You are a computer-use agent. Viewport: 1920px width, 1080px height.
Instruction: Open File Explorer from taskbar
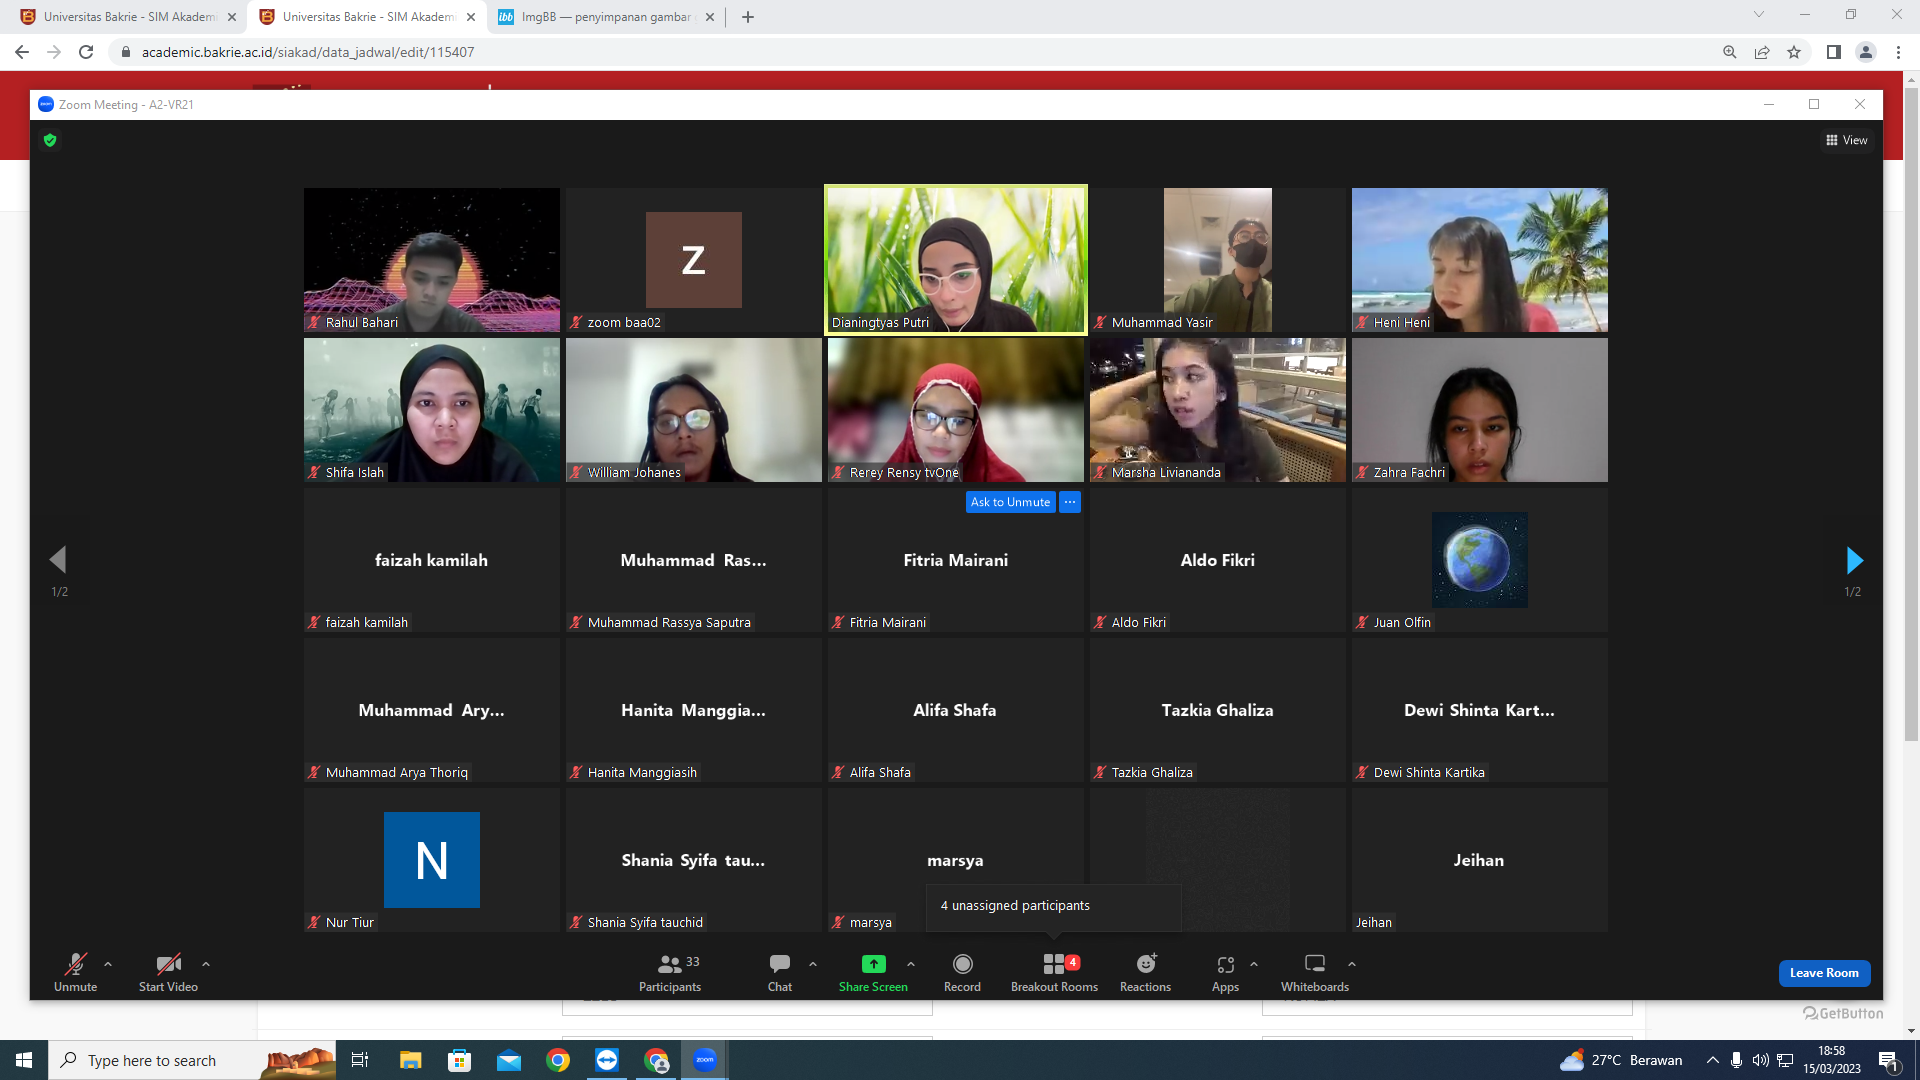411,1060
